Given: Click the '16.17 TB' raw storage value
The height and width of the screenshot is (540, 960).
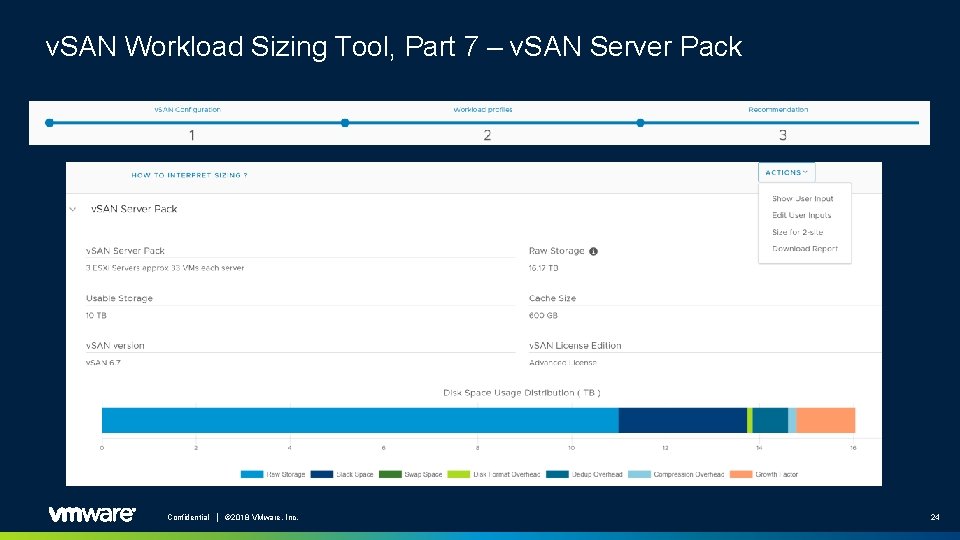Looking at the screenshot, I should coord(544,268).
